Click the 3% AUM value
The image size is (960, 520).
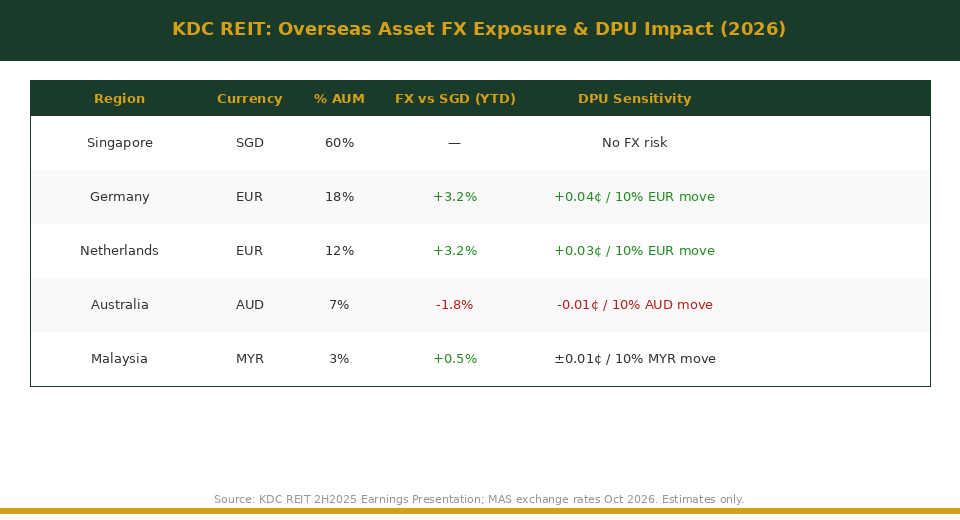(x=339, y=358)
